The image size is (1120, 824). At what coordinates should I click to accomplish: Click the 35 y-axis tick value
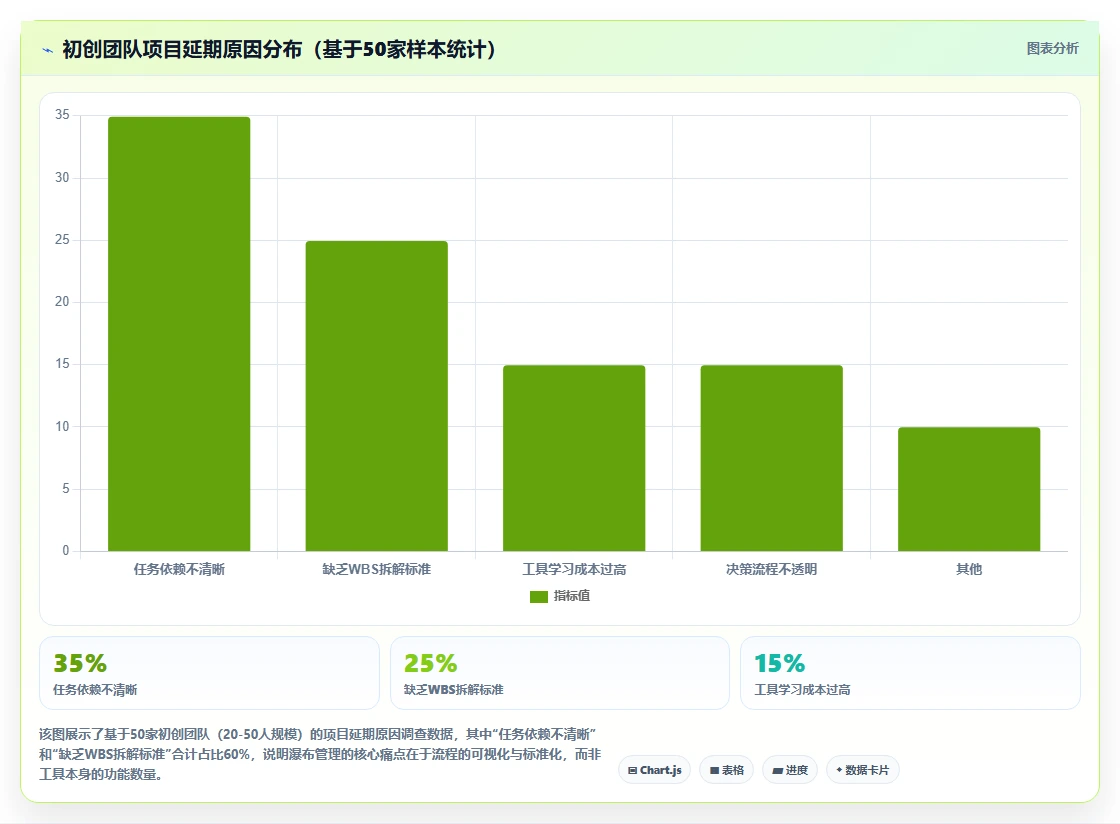62,115
